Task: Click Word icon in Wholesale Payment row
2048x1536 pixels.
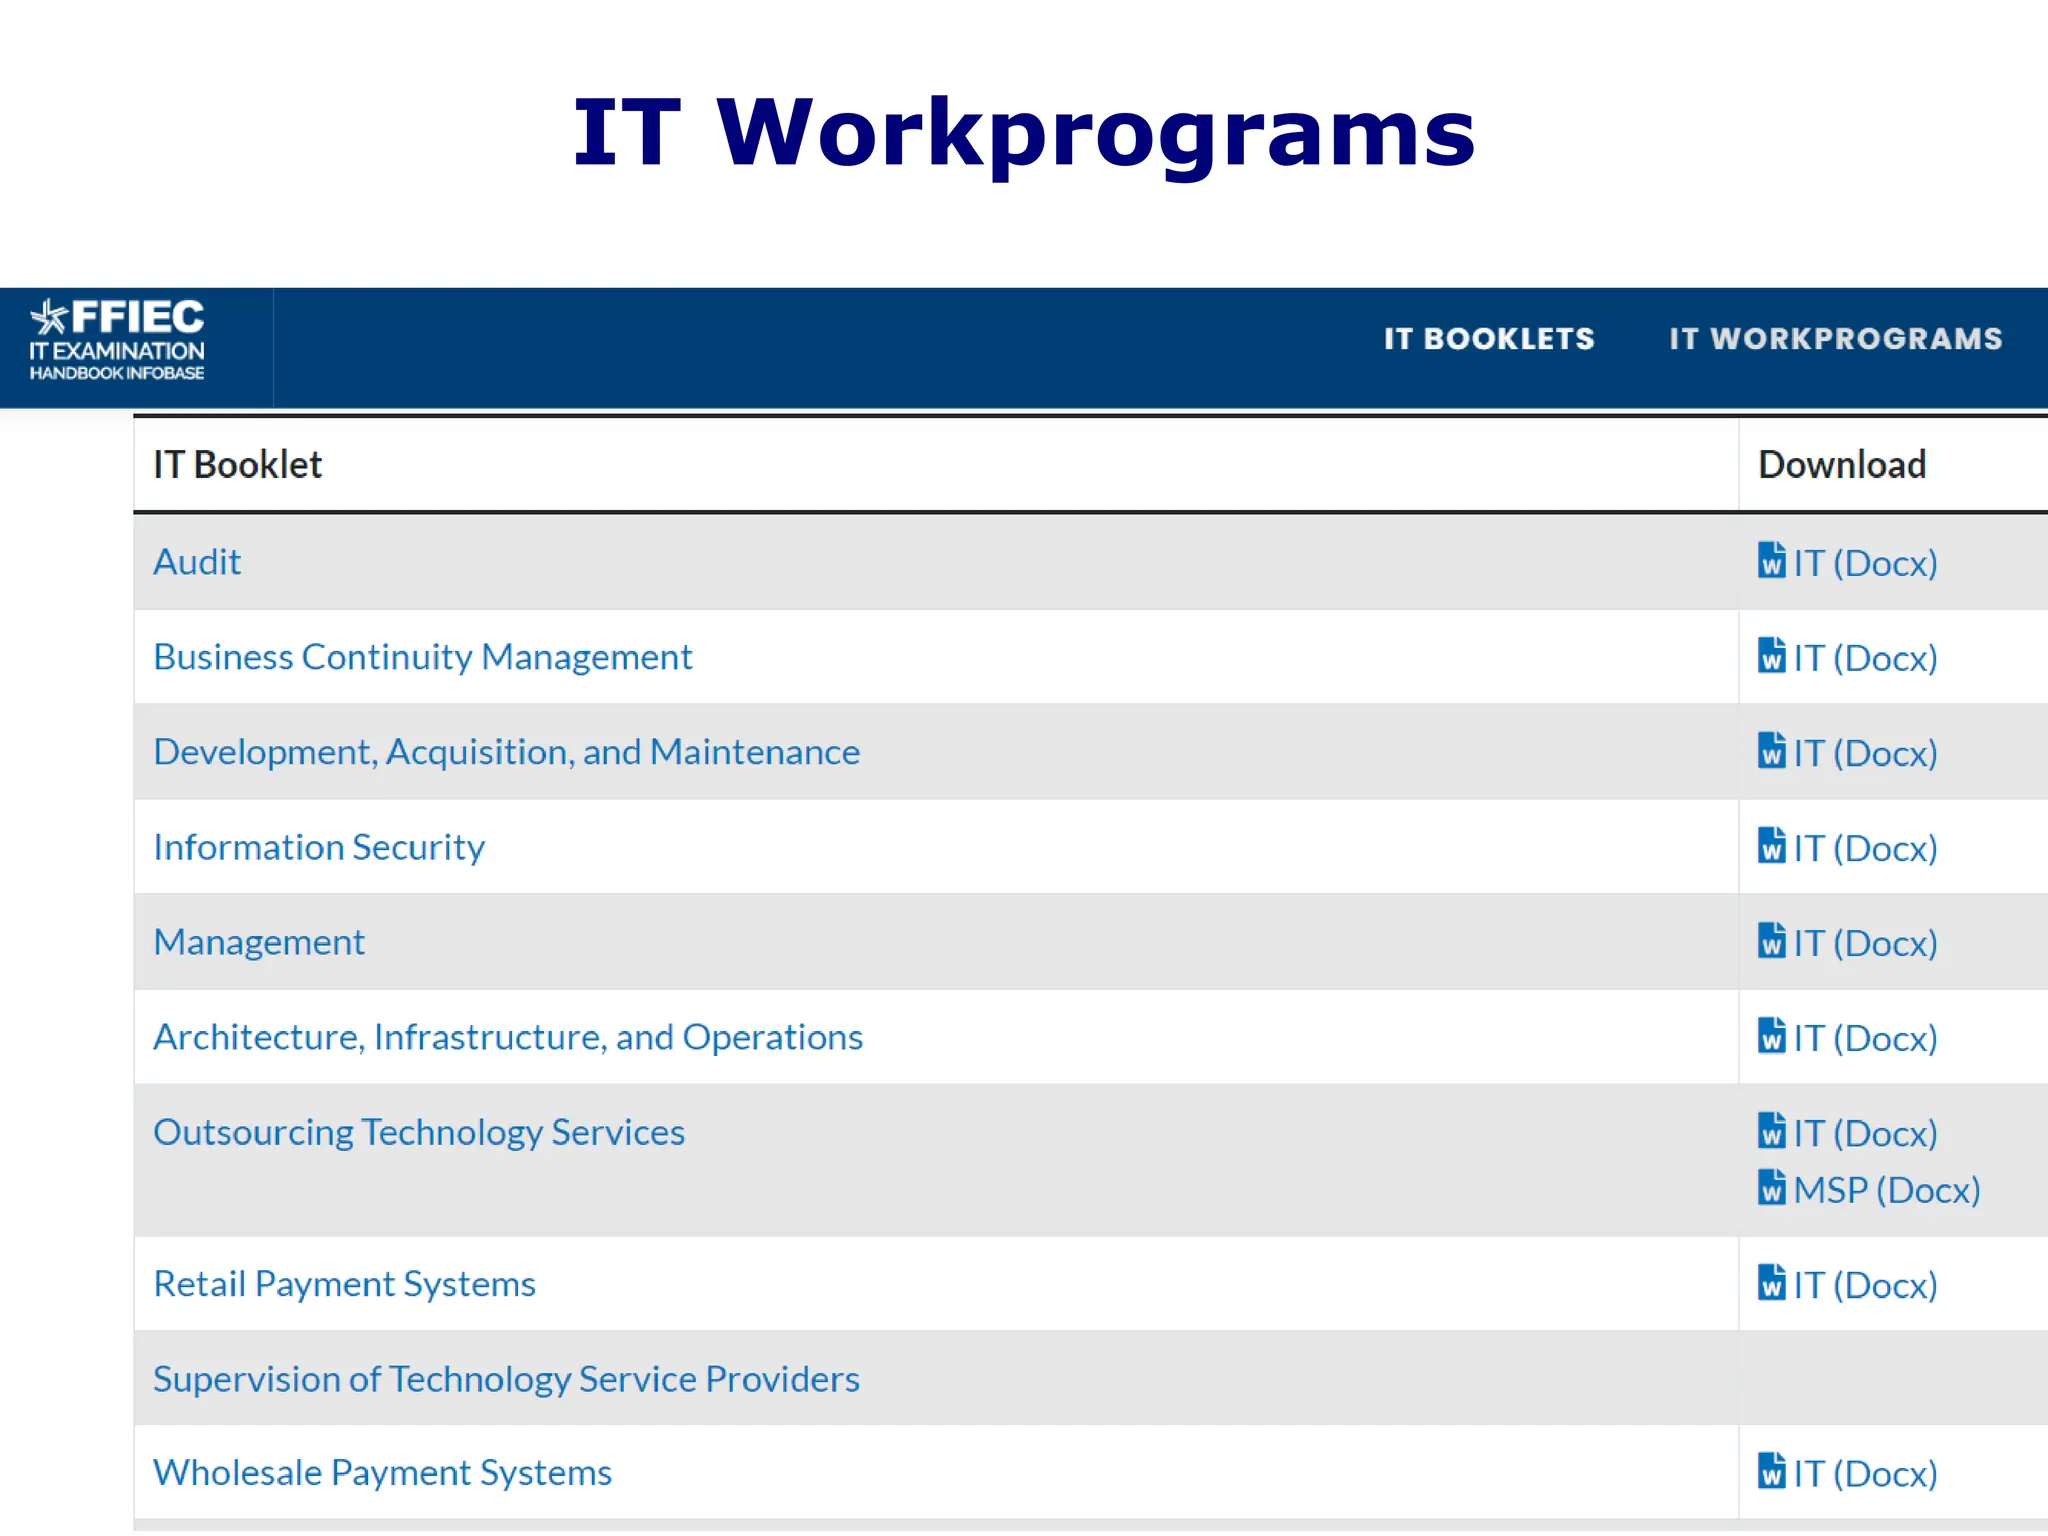Action: point(1771,1470)
